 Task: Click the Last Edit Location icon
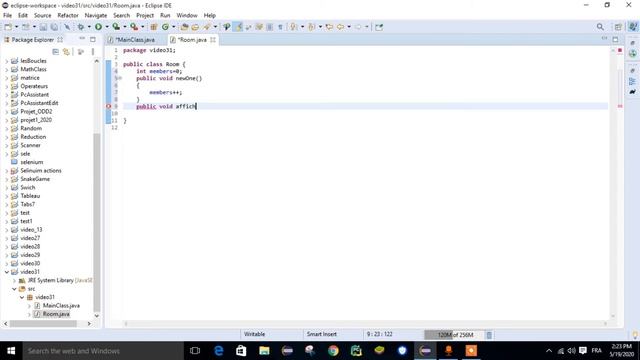329,27
